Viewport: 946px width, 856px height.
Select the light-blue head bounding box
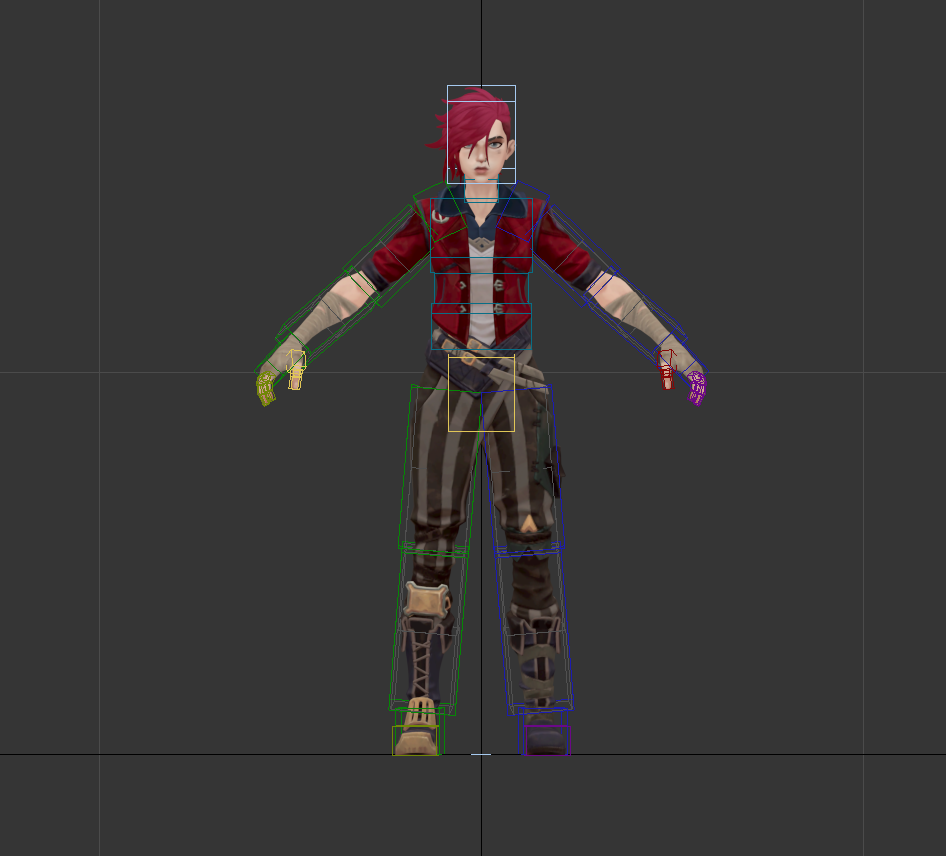pyautogui.click(x=481, y=134)
